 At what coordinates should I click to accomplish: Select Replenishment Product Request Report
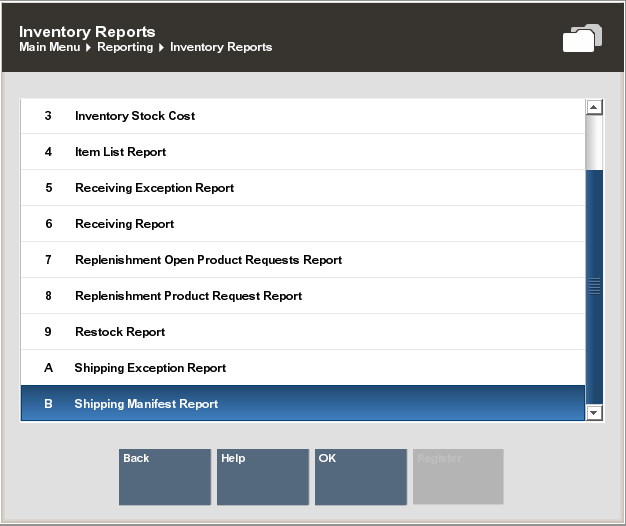pos(303,296)
